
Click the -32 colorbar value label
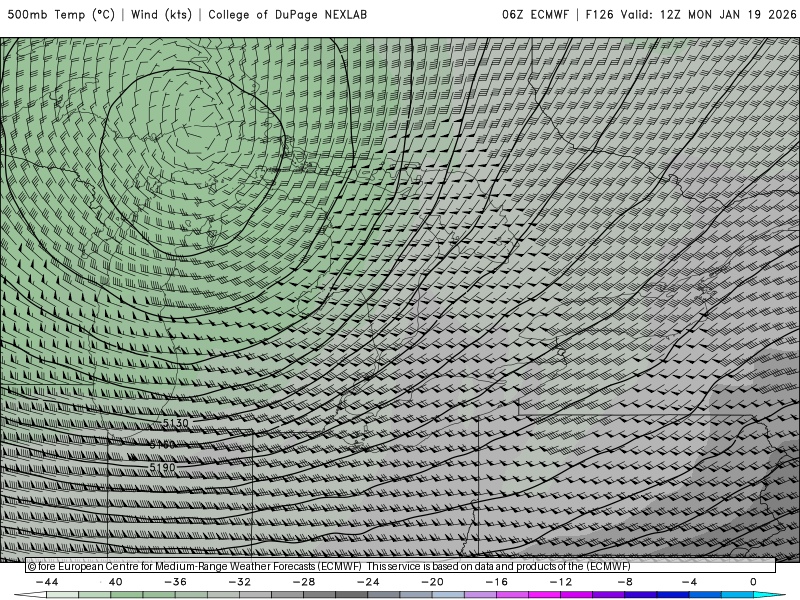(240, 582)
